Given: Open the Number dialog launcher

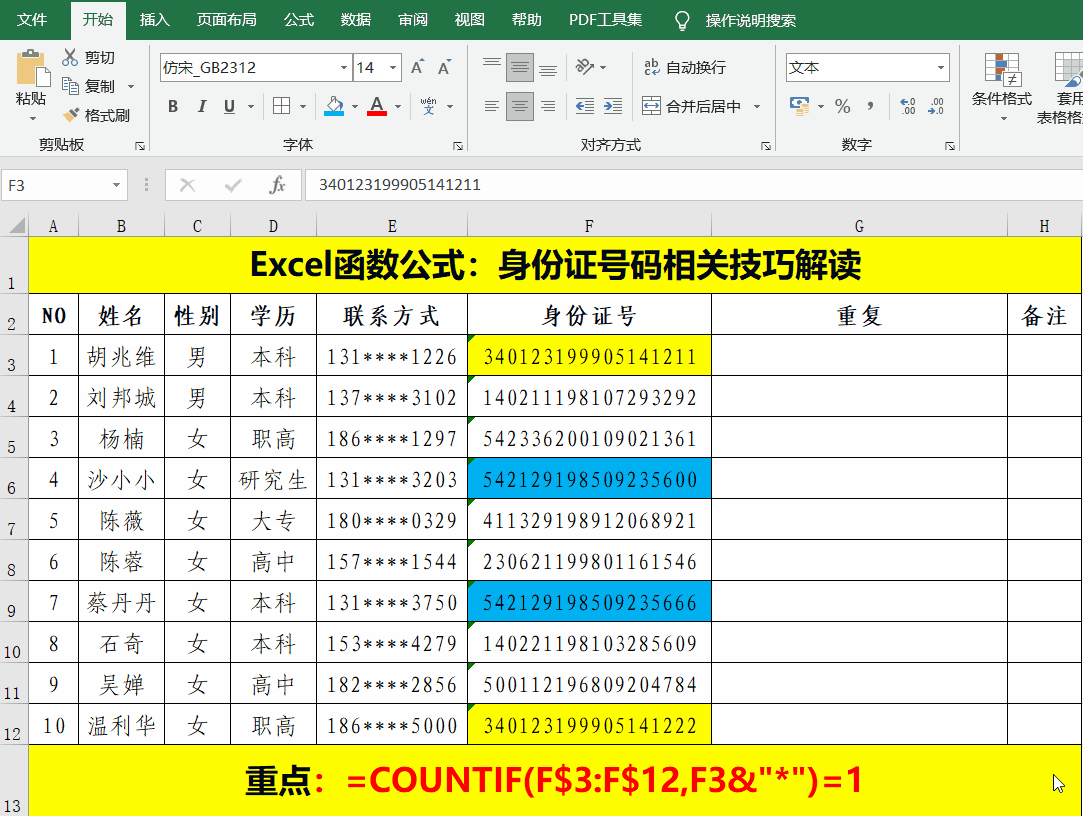Looking at the screenshot, I should tap(950, 146).
